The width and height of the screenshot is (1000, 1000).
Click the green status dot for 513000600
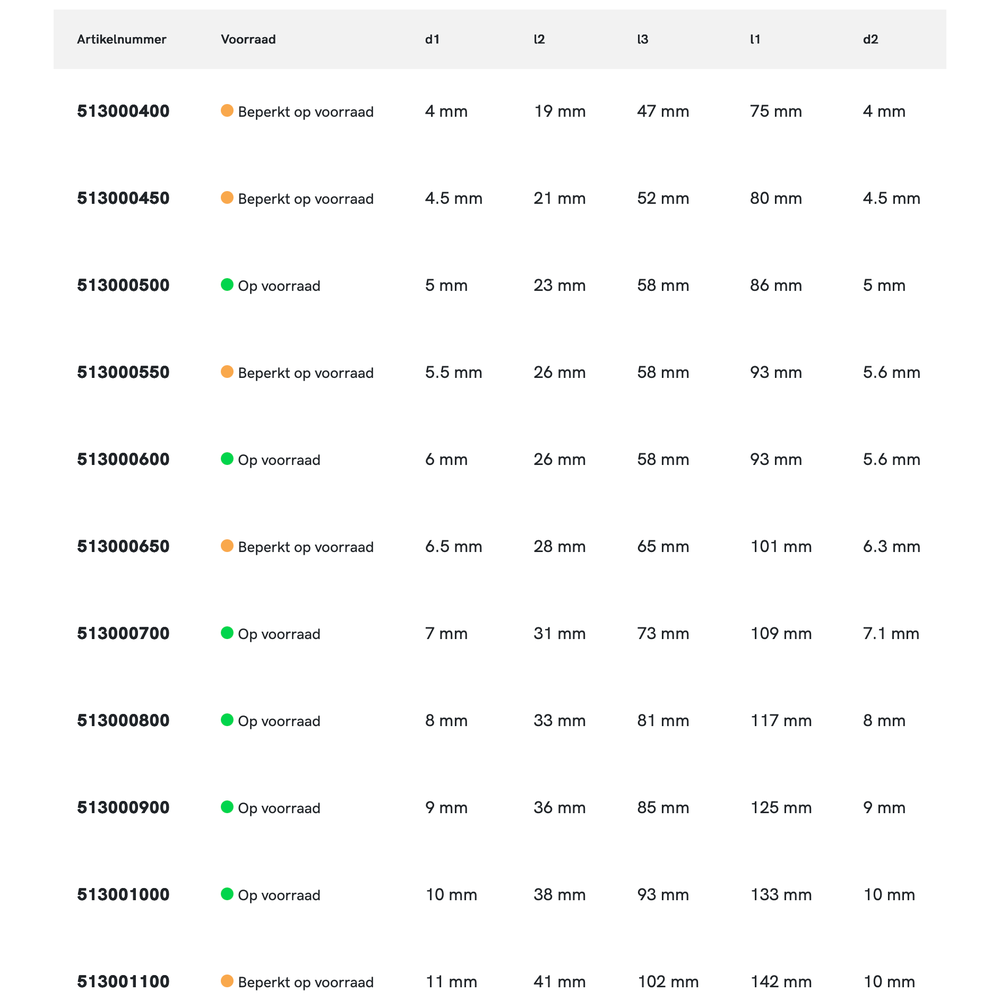pyautogui.click(x=227, y=459)
